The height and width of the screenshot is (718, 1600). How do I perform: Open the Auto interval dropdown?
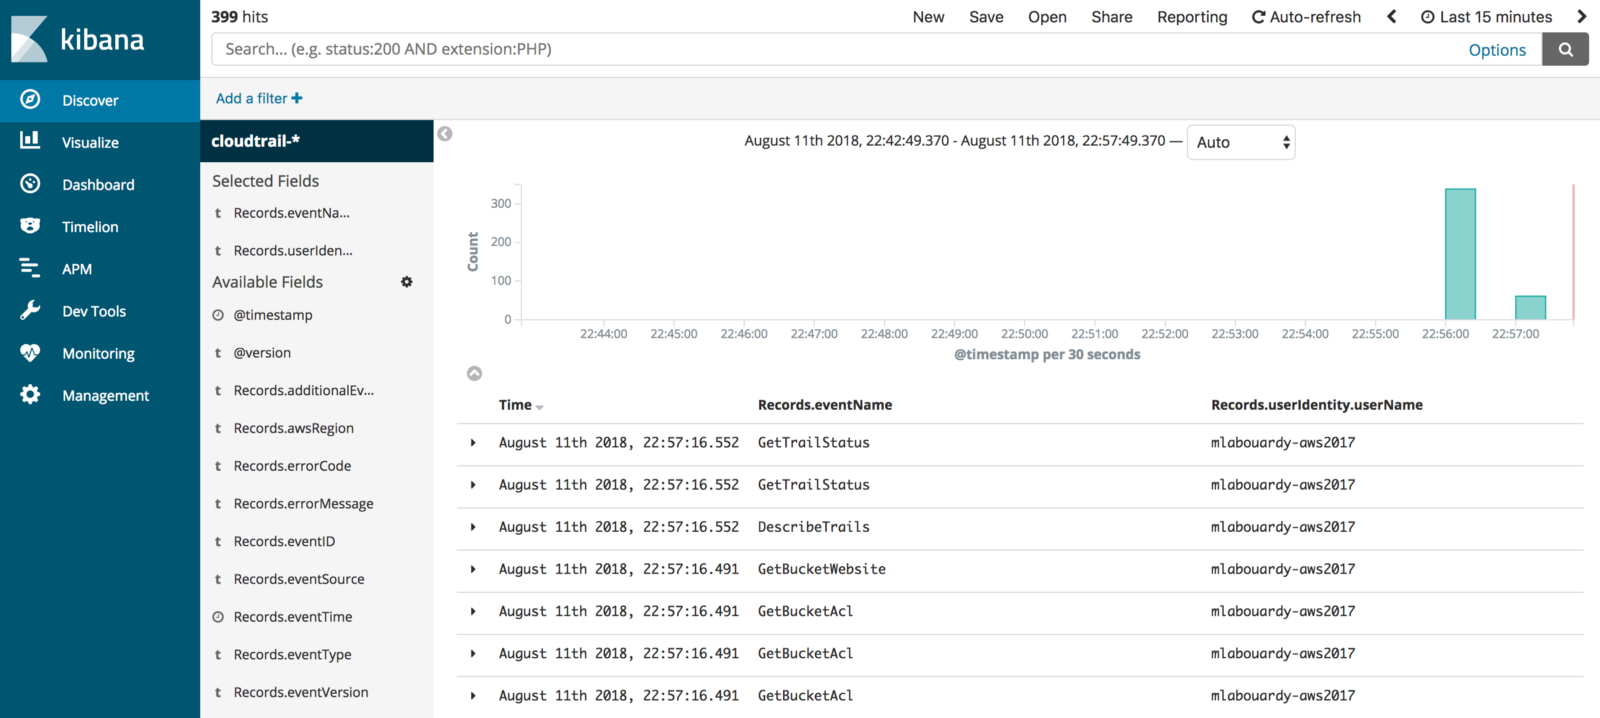point(1241,142)
